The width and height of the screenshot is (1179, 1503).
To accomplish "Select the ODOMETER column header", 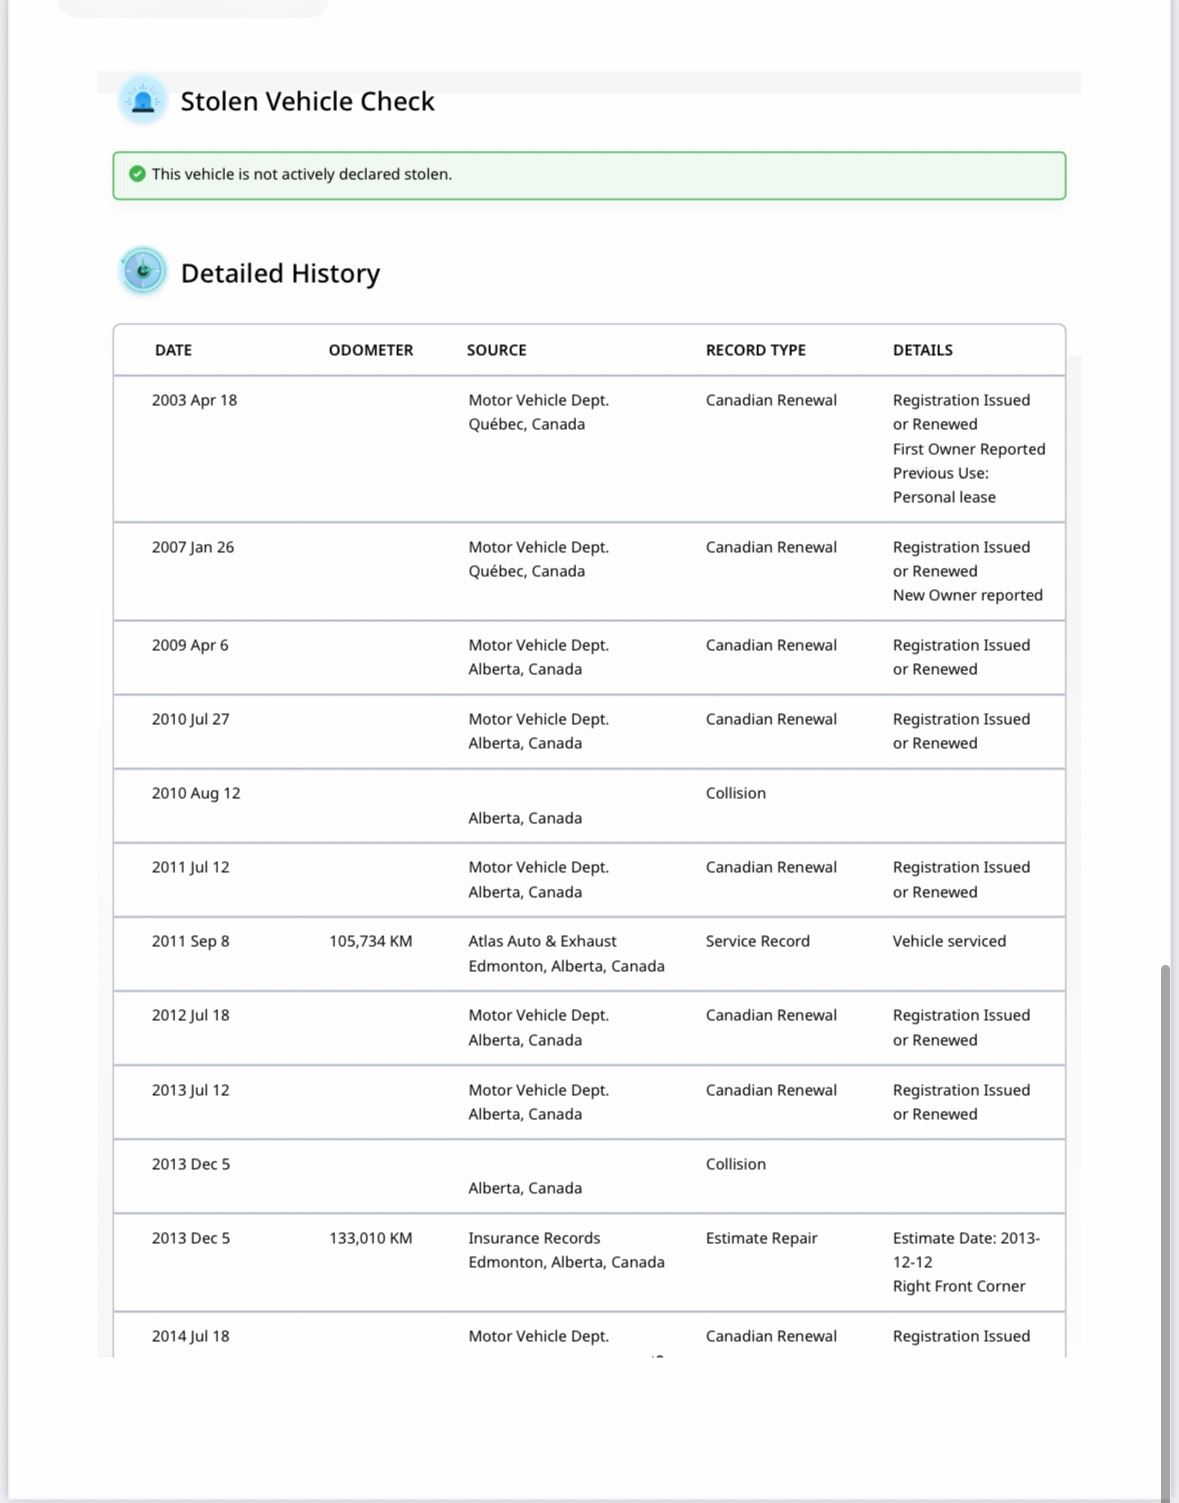I will tap(370, 350).
